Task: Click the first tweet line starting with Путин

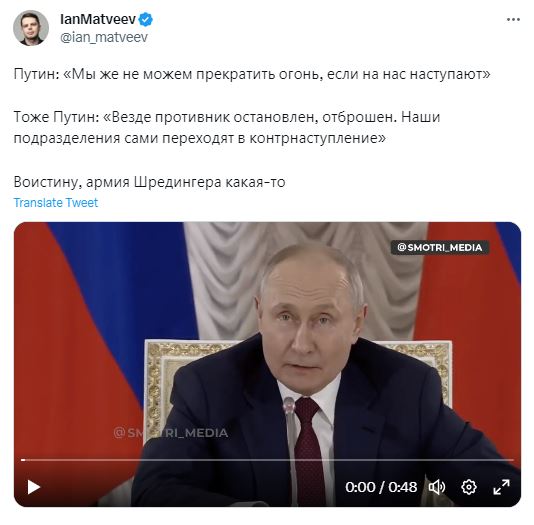Action: tap(252, 74)
